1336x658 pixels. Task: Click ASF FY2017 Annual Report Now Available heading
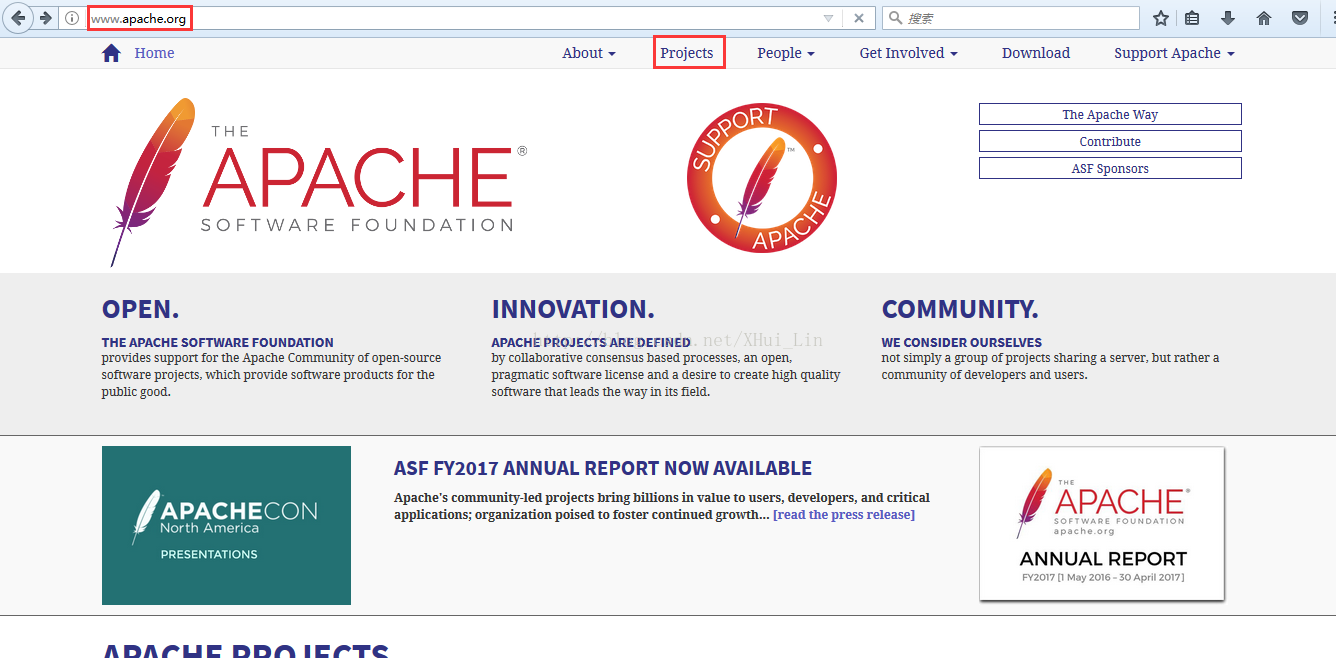pyautogui.click(x=603, y=468)
